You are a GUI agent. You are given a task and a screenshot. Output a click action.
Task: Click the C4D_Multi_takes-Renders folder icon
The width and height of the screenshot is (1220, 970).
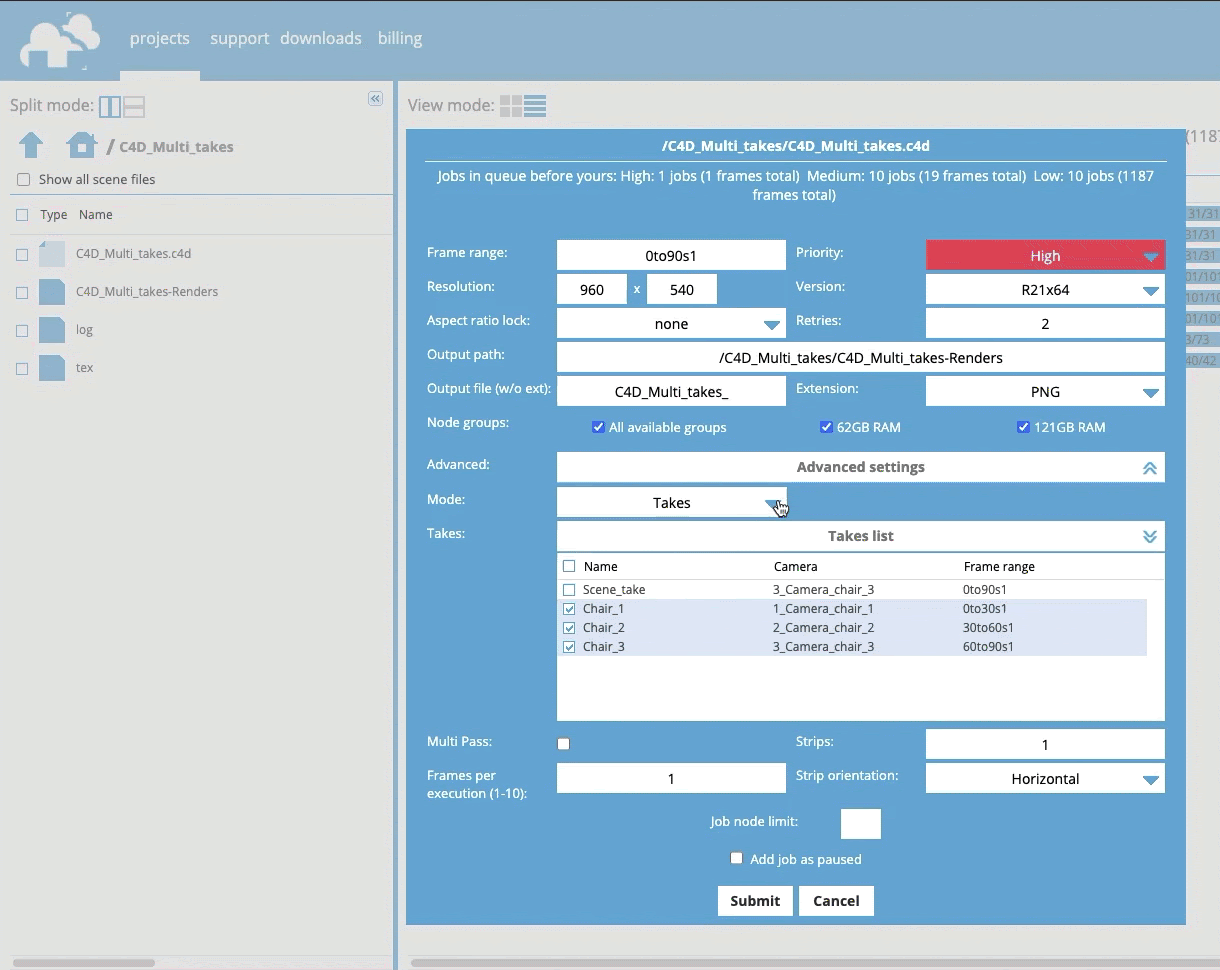pos(52,291)
